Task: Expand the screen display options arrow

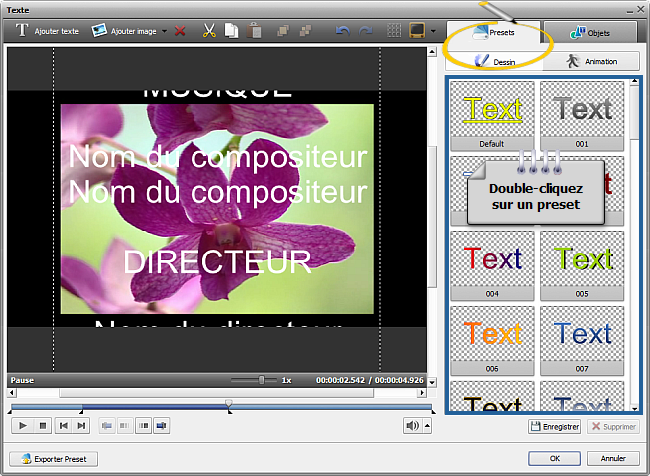Action: (433, 31)
